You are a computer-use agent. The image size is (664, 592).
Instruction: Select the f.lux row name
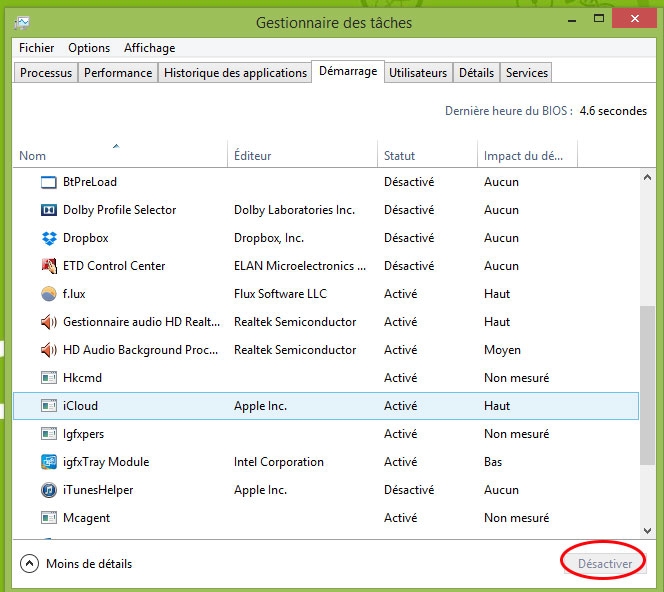click(74, 294)
